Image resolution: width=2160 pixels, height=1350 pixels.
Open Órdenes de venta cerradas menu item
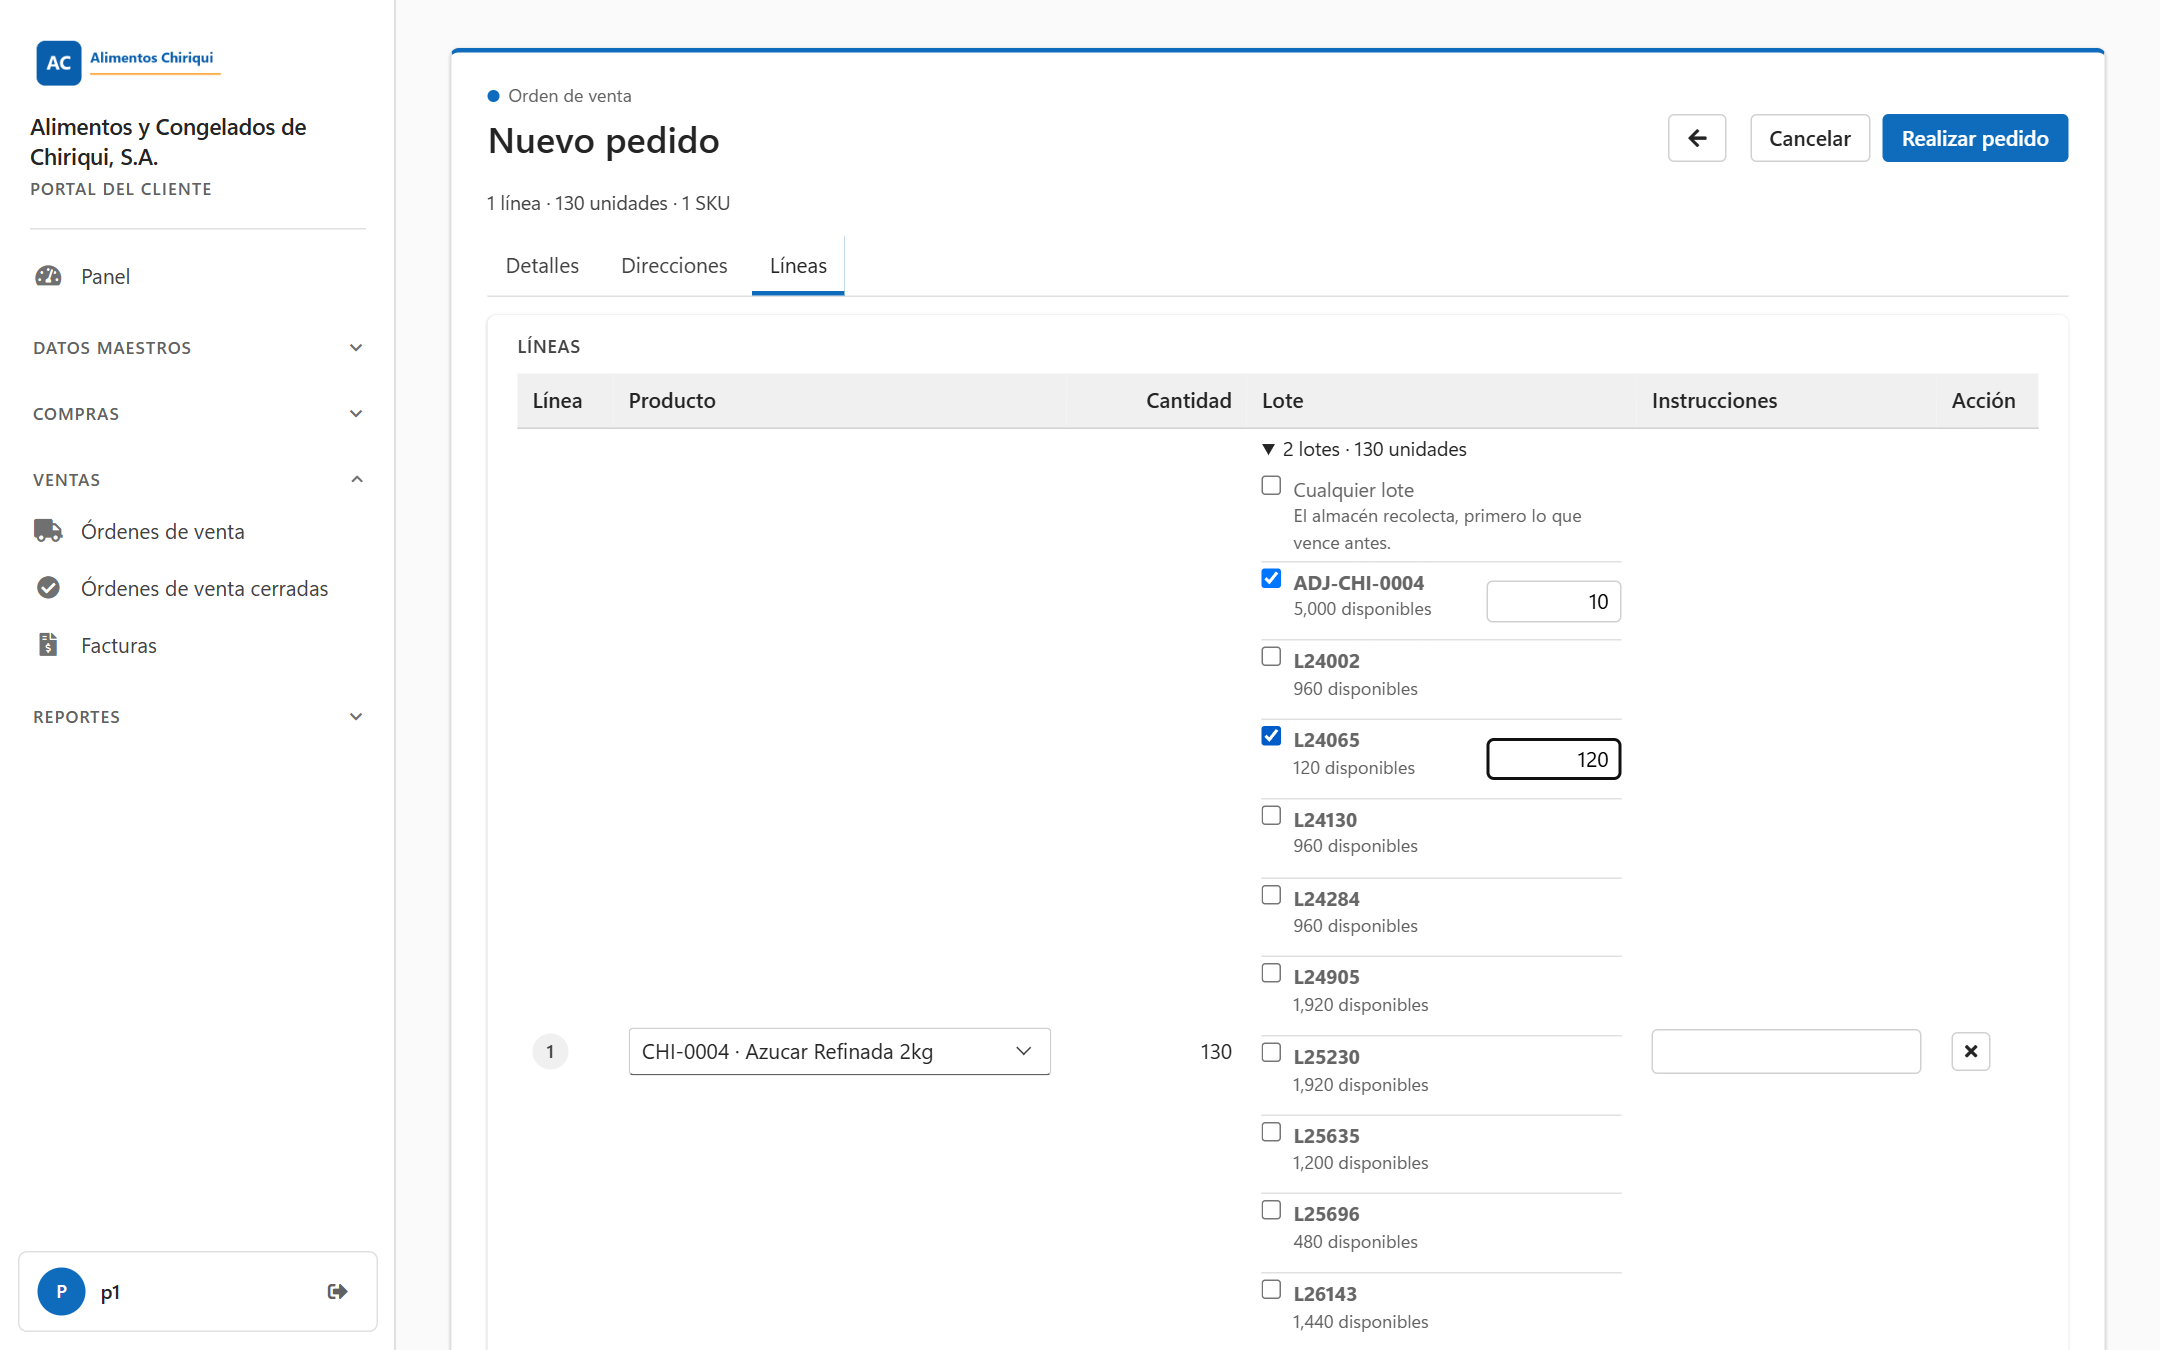204,588
